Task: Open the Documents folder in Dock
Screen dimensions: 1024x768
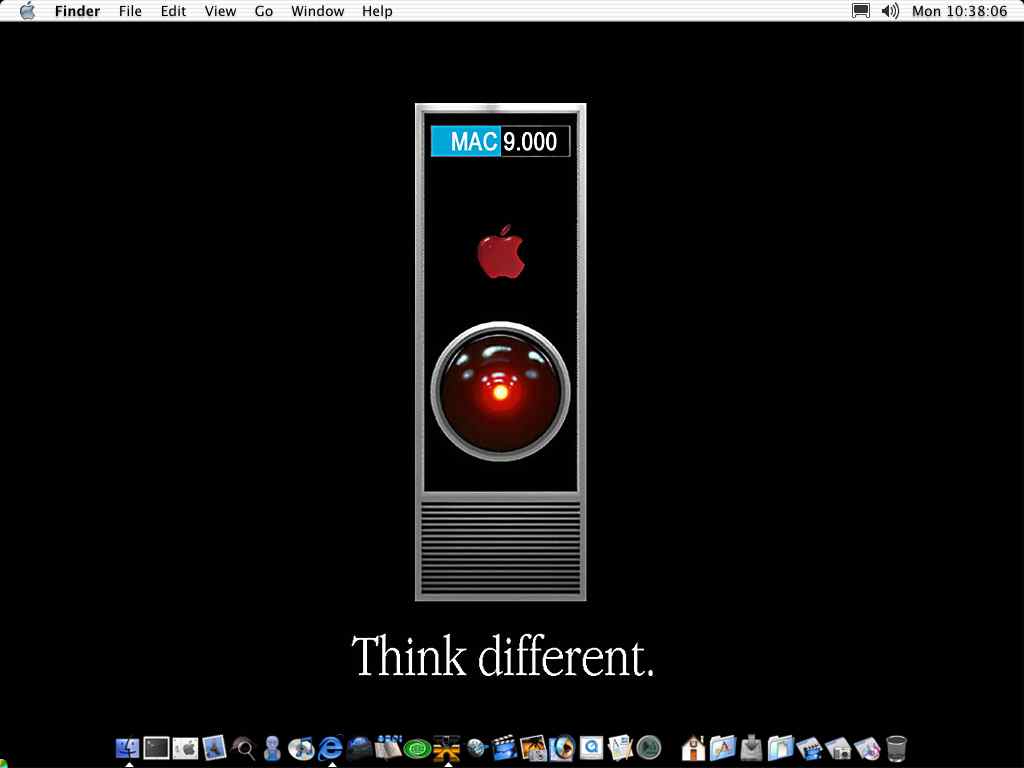Action: 780,748
